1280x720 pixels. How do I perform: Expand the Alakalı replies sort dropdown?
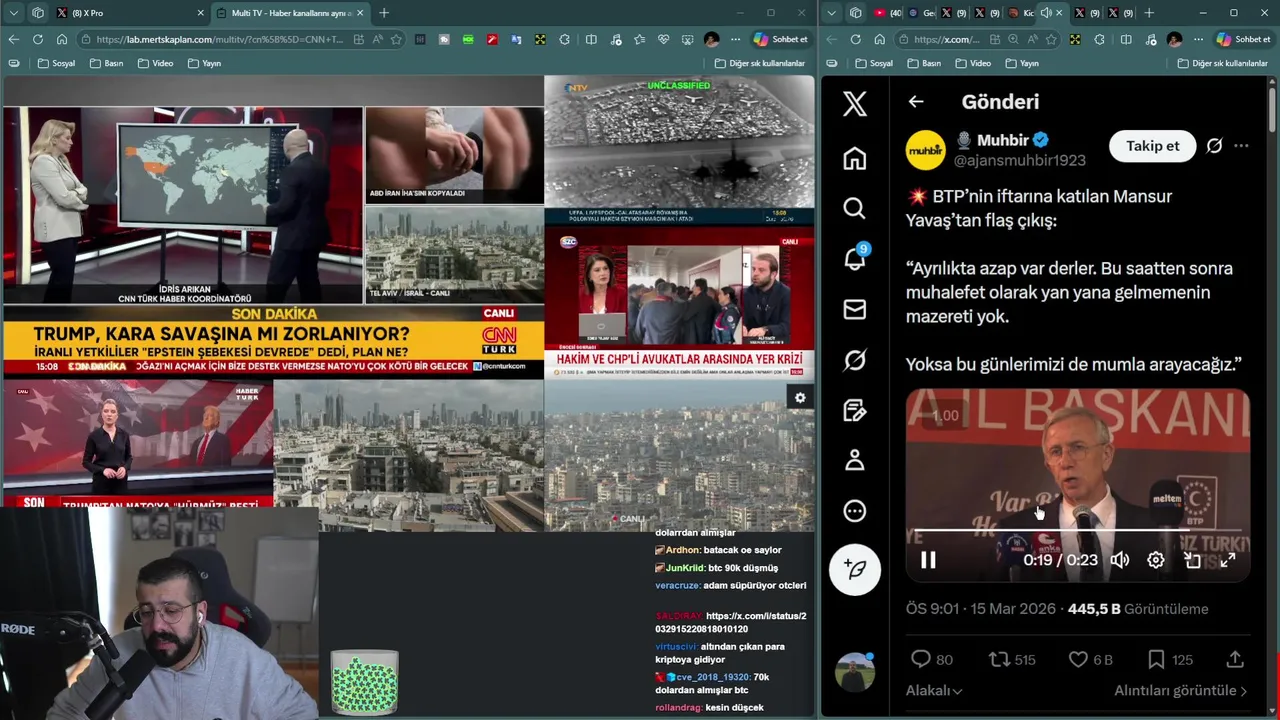(934, 690)
